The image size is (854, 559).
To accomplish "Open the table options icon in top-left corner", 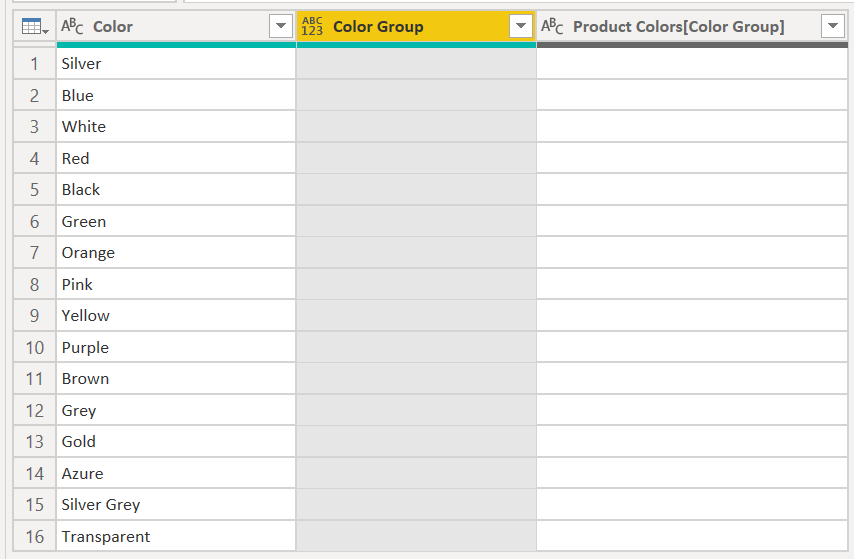I will [x=34, y=27].
